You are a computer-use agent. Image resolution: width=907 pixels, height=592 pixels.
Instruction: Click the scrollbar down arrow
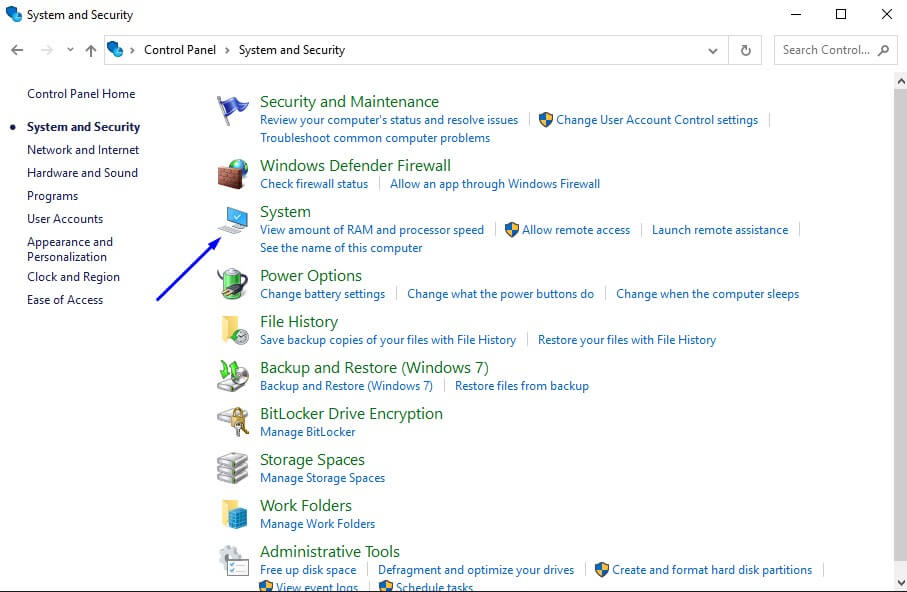tap(901, 582)
